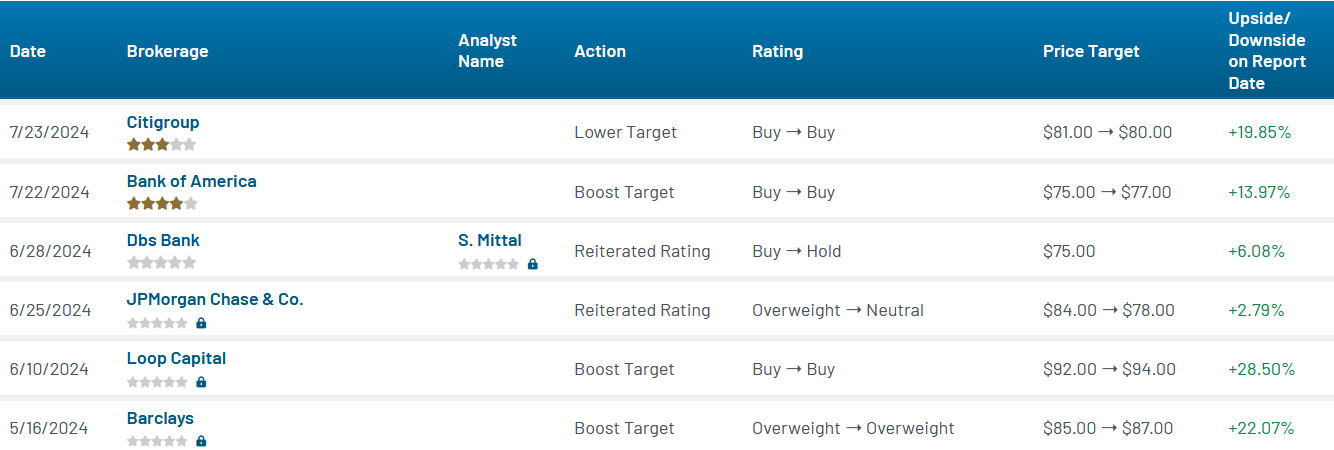Click the Overweight → Neutral rating cell
This screenshot has width=1334, height=450.
(x=838, y=310)
